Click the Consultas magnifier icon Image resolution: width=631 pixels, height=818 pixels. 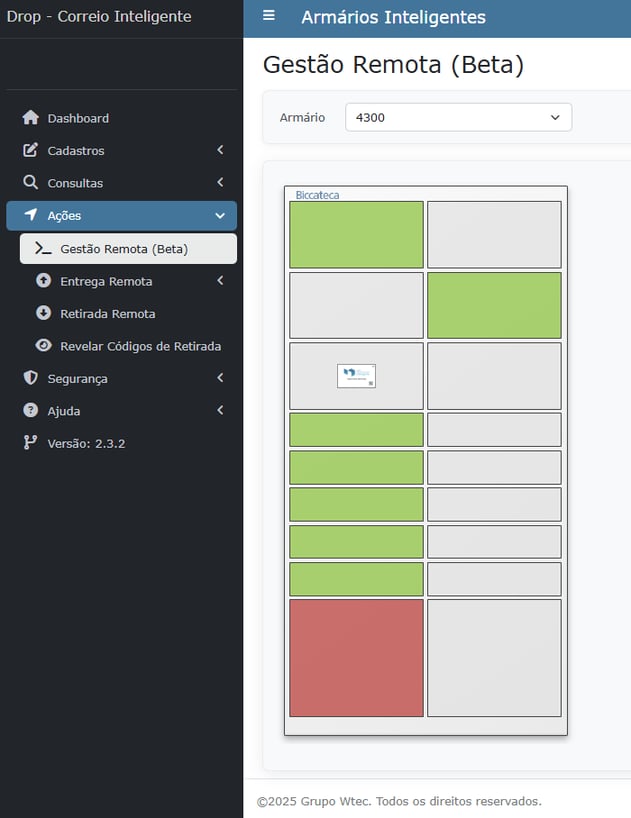[x=30, y=183]
